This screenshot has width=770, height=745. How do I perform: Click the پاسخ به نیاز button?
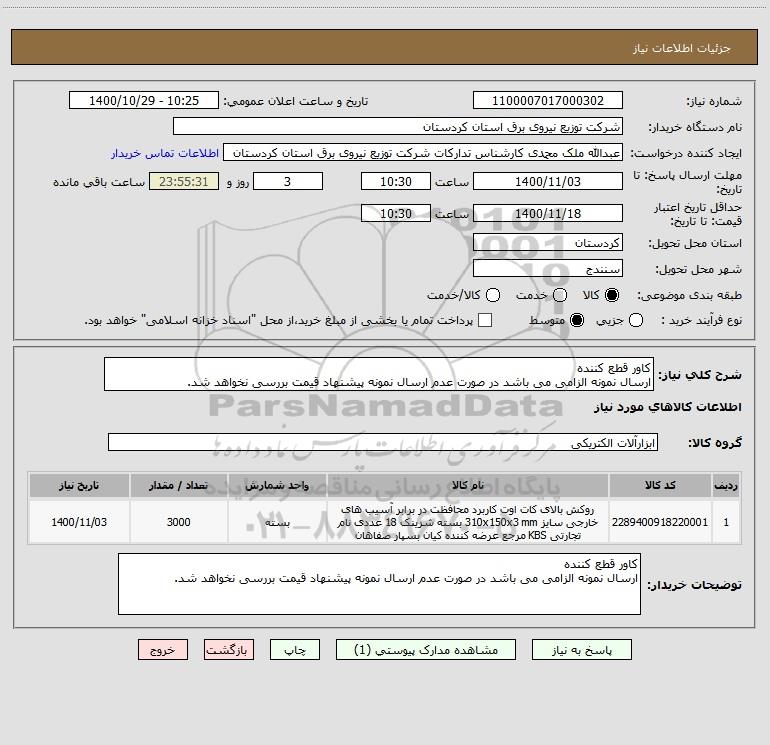coord(581,650)
